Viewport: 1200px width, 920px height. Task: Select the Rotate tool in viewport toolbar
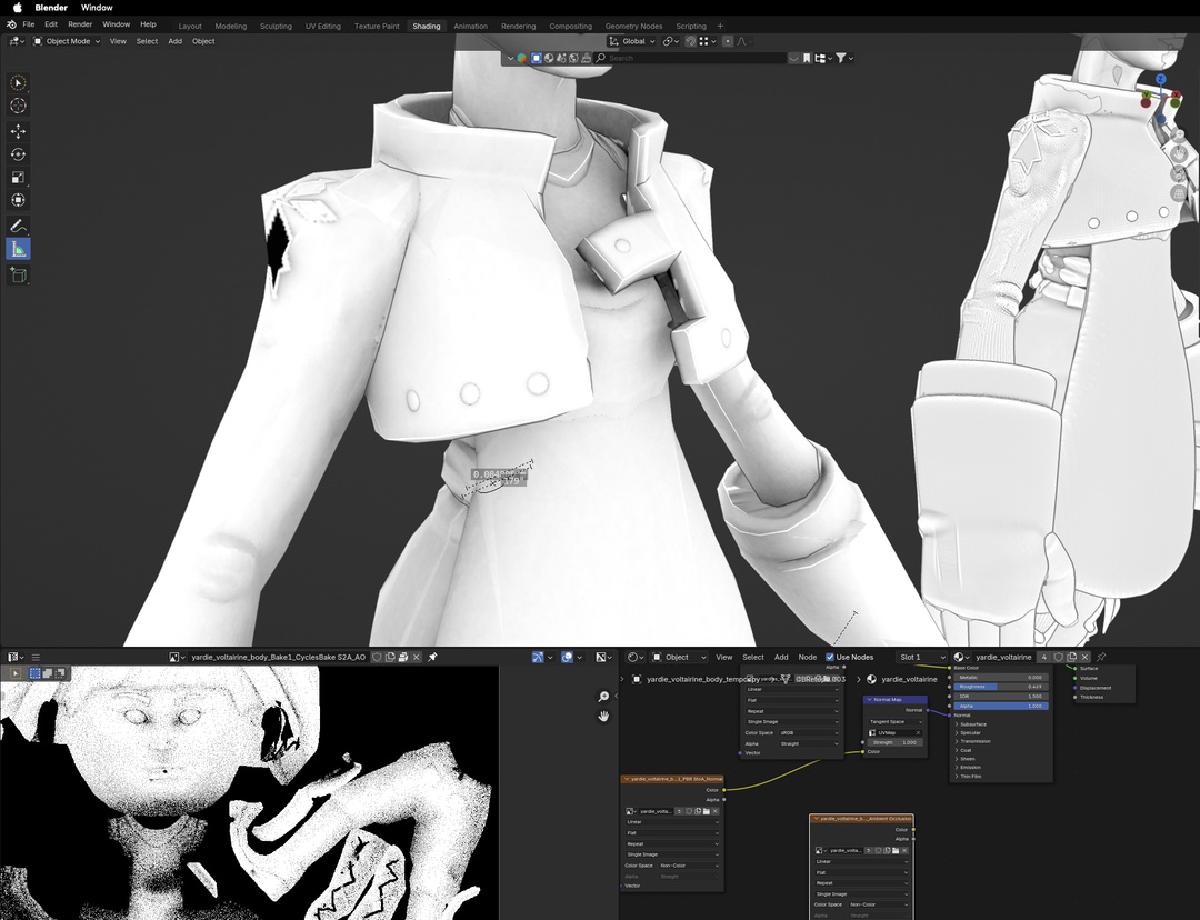click(18, 154)
